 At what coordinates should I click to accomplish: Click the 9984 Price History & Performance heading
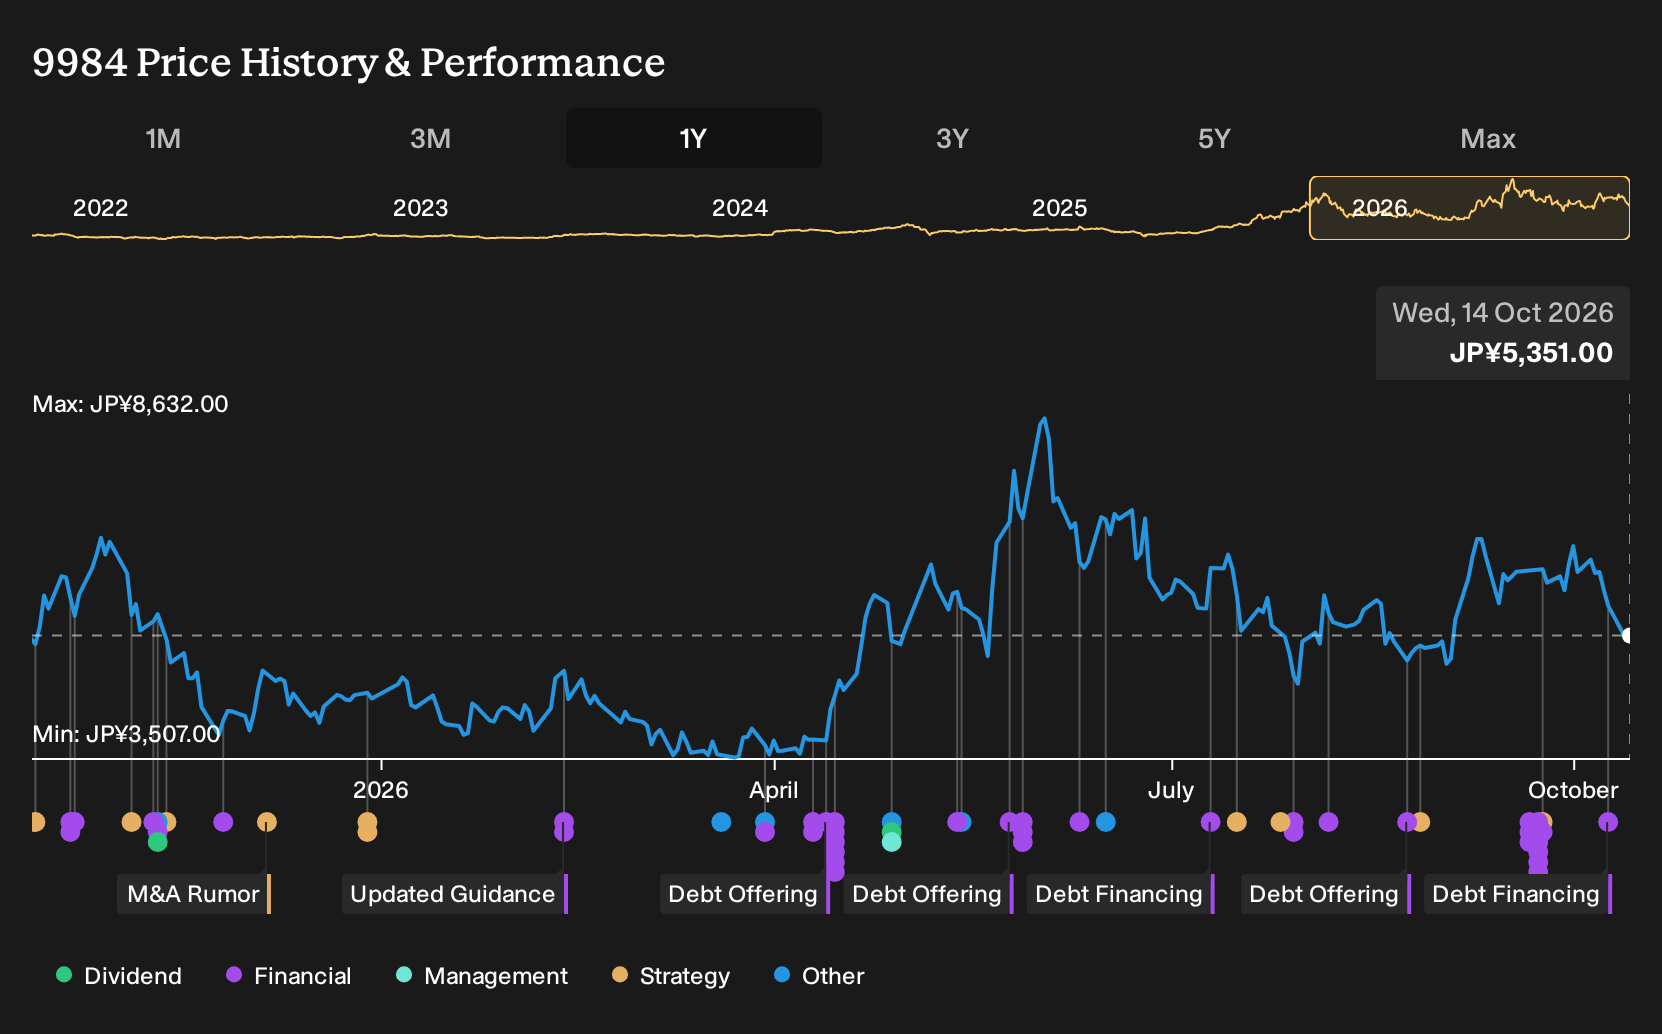(x=349, y=62)
